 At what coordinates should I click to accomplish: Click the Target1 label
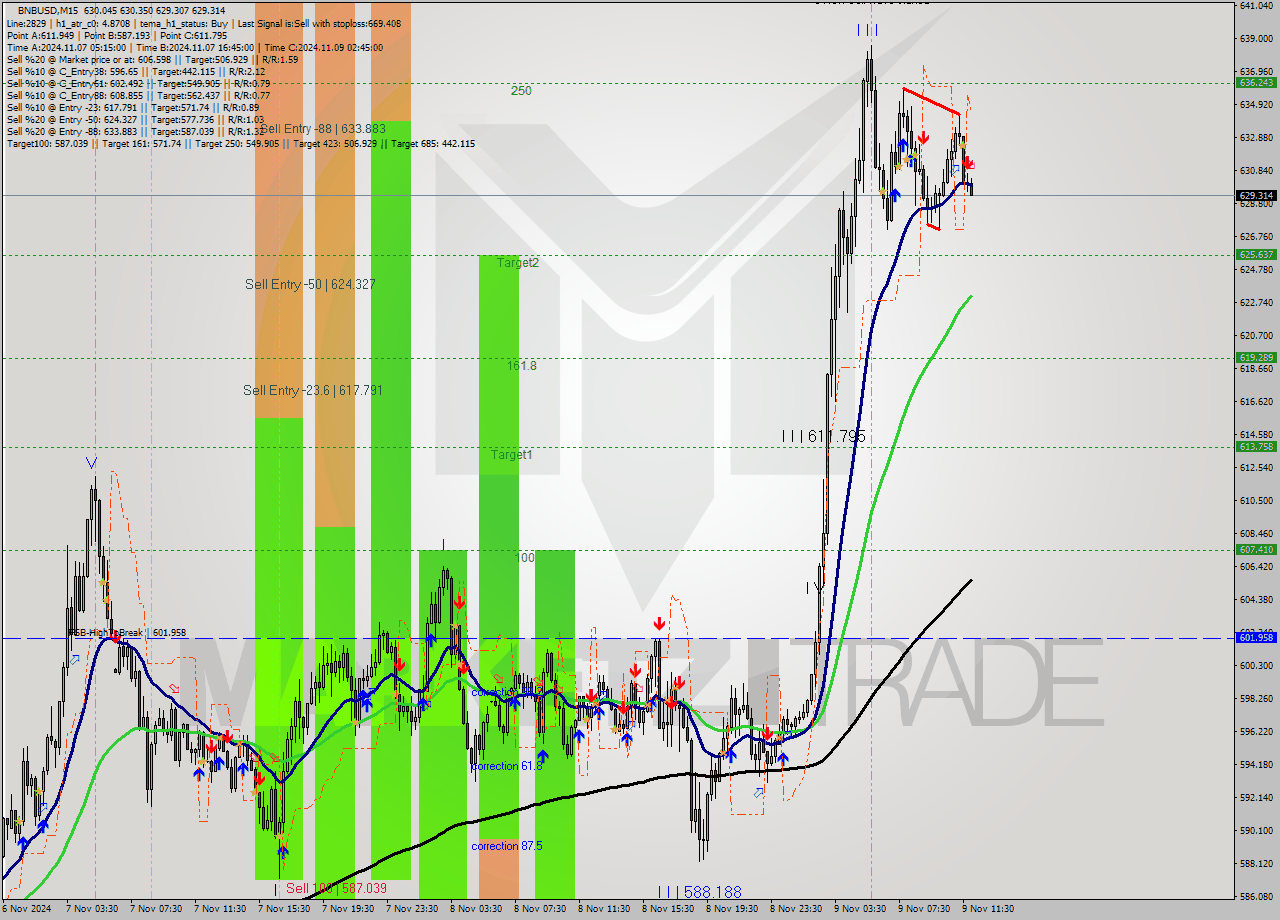coord(511,455)
